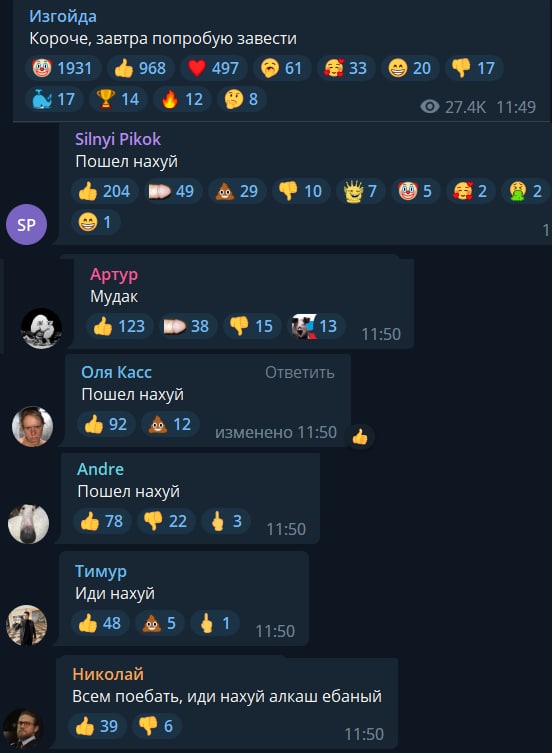Click the vomiting face reaction with 2
Screen dimensions: 552x753
tap(526, 191)
